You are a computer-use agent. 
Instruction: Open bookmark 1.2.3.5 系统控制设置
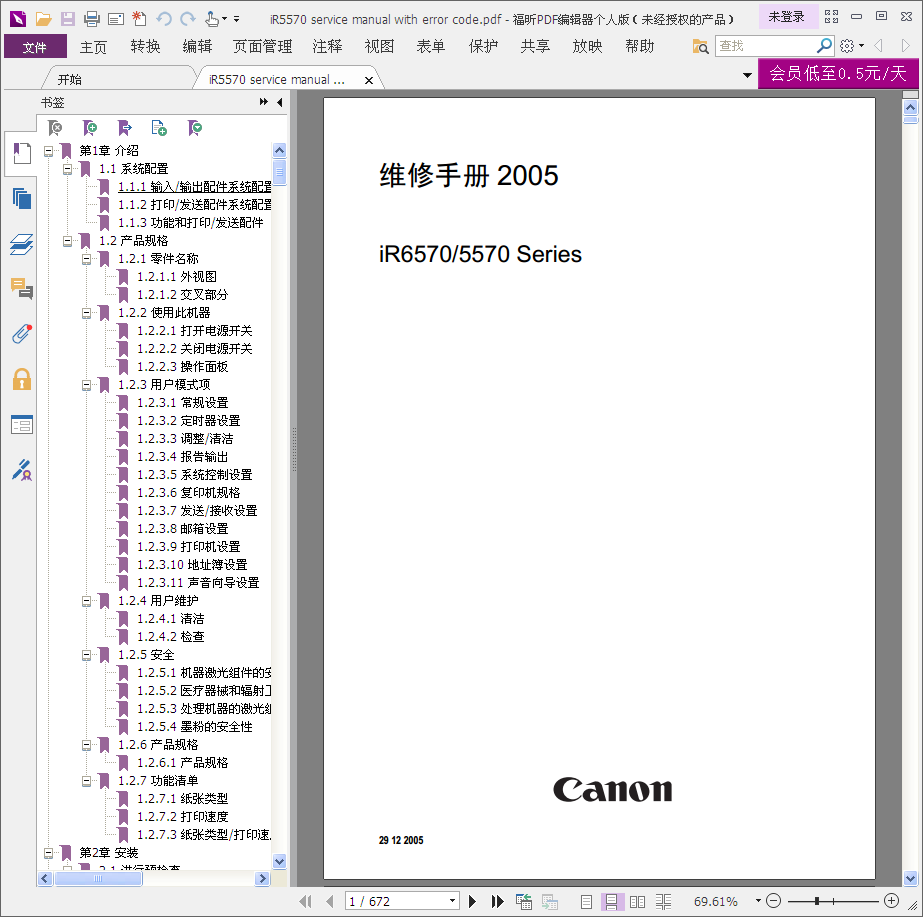(194, 475)
